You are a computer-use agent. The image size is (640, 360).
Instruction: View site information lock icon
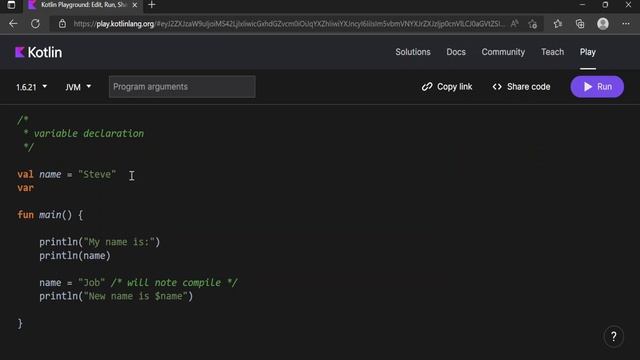coord(62,24)
